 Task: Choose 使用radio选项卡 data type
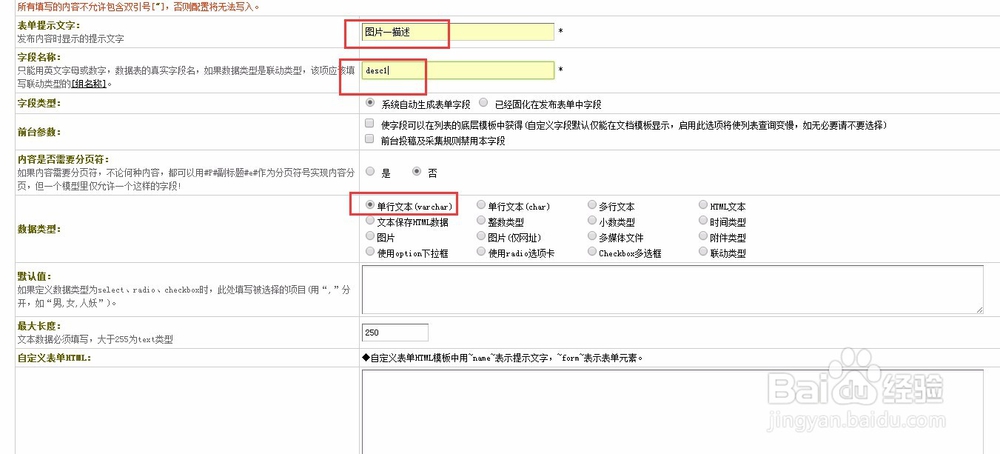click(482, 252)
